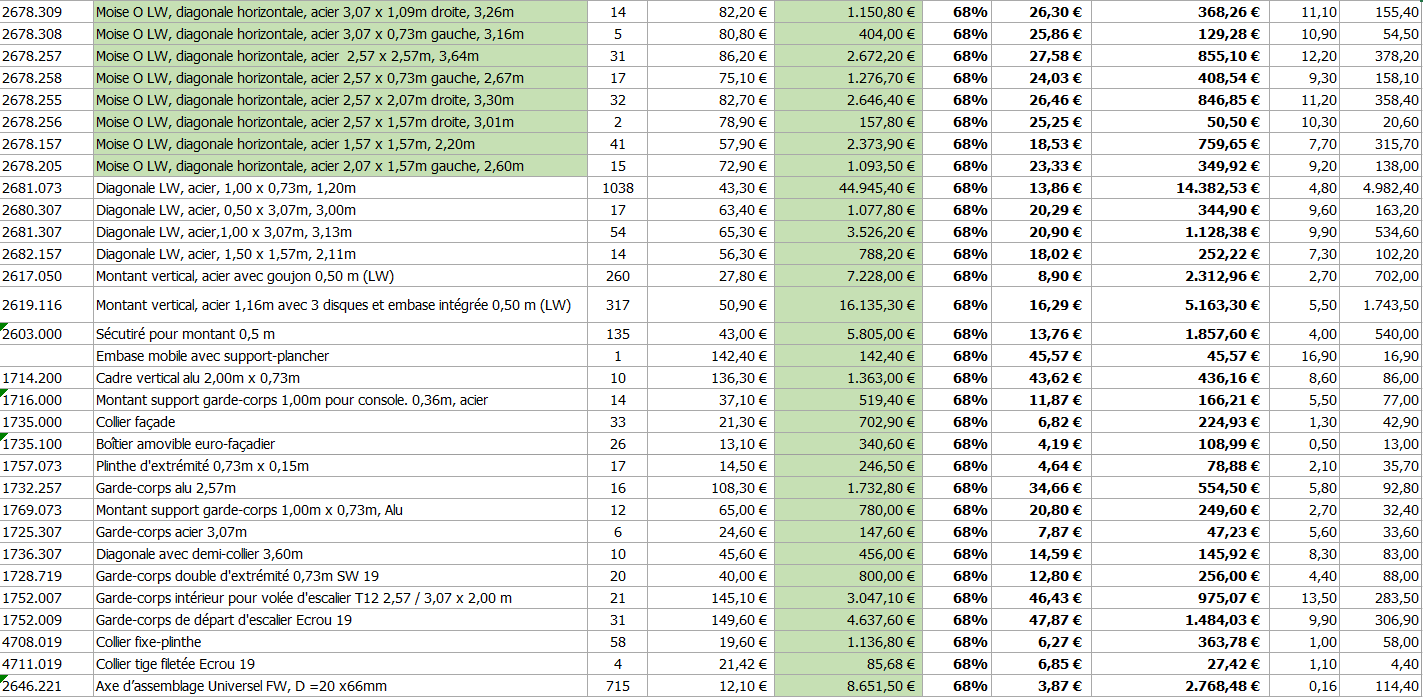This screenshot has height=697, width=1423.
Task: Select total 44.945,40 €
Action: click(x=848, y=188)
